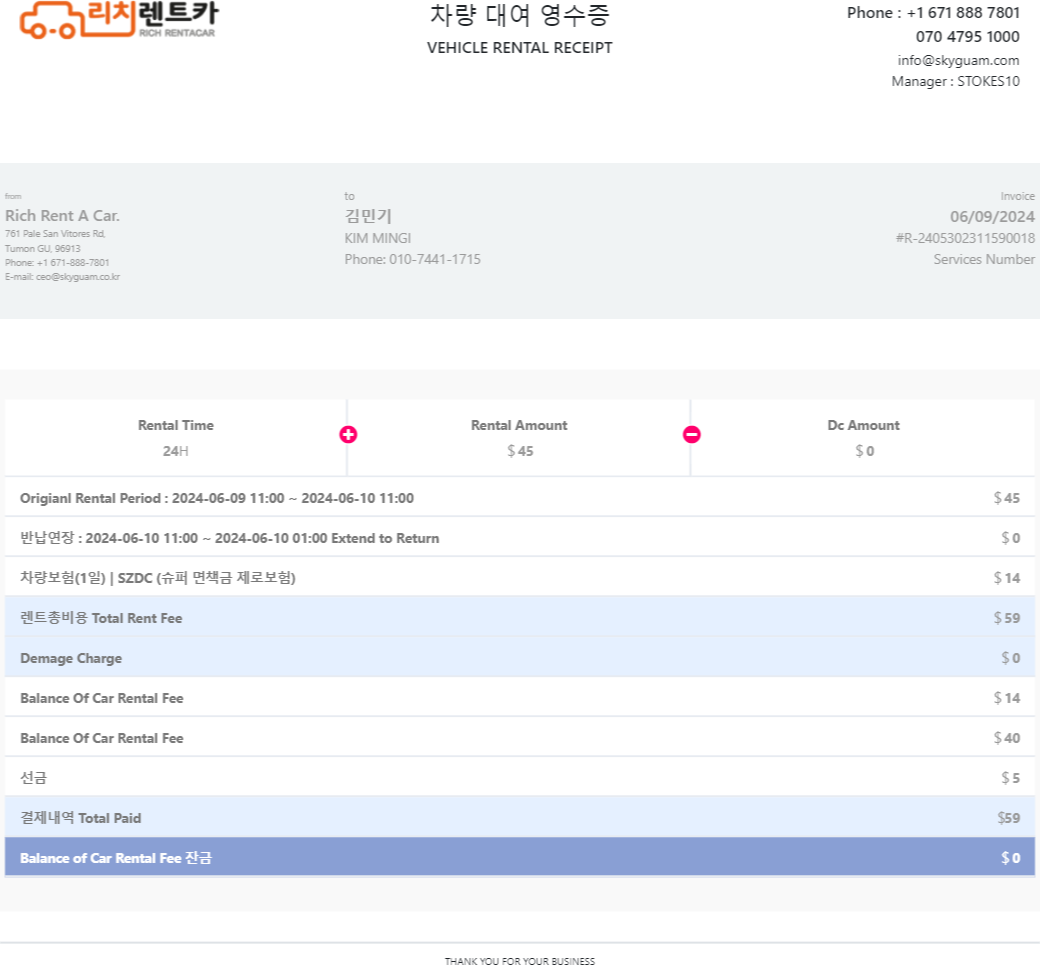This screenshot has width=1040, height=969.
Task: Click the phone number 070 4795 1000
Action: click(x=968, y=36)
